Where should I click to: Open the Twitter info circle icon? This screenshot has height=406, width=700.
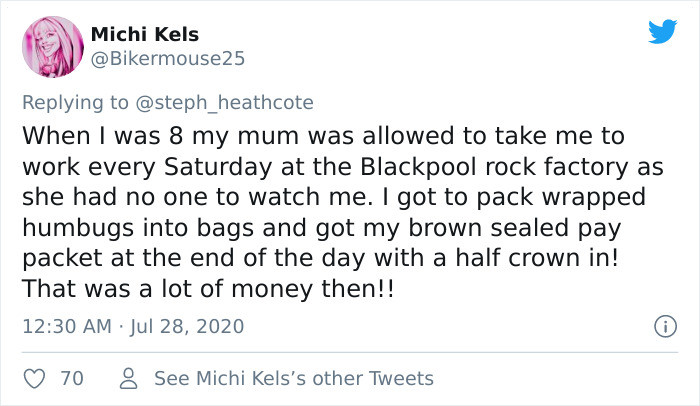coord(660,326)
